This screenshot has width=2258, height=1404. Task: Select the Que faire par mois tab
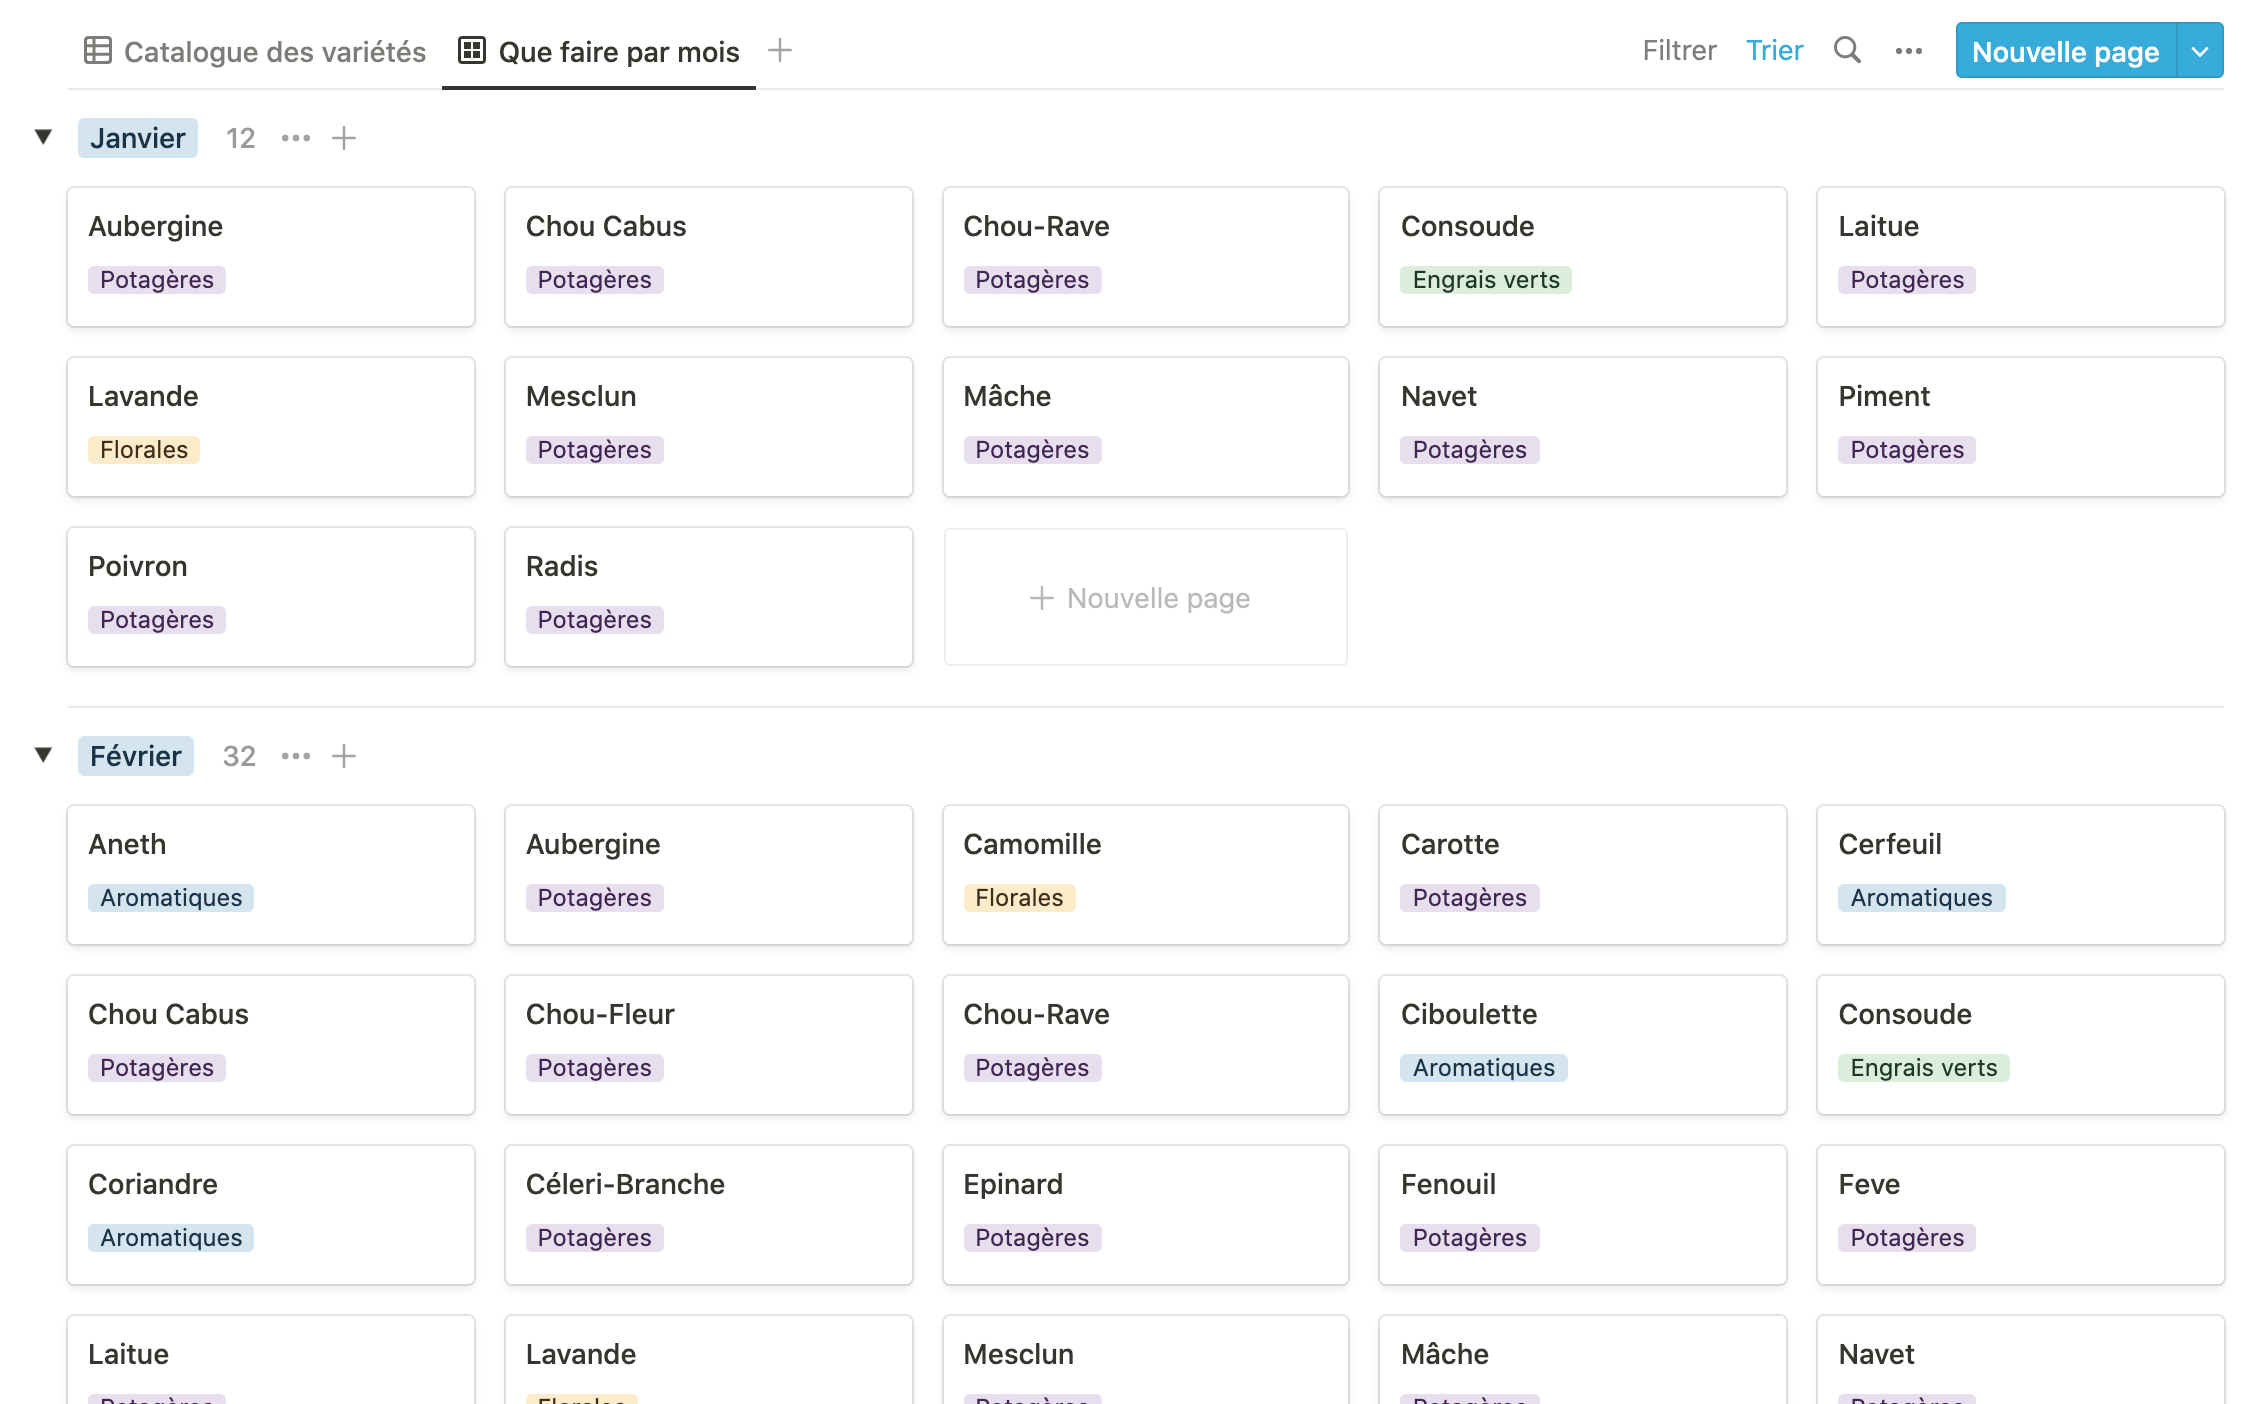pyautogui.click(x=618, y=52)
